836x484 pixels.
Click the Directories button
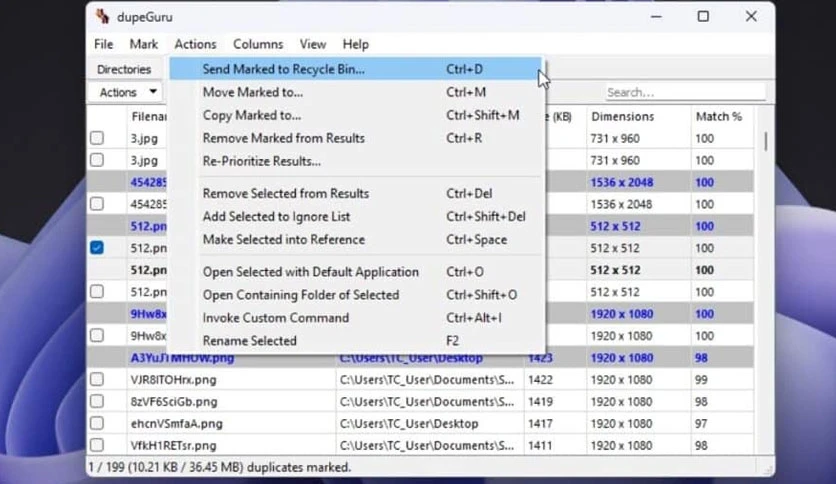coord(124,69)
